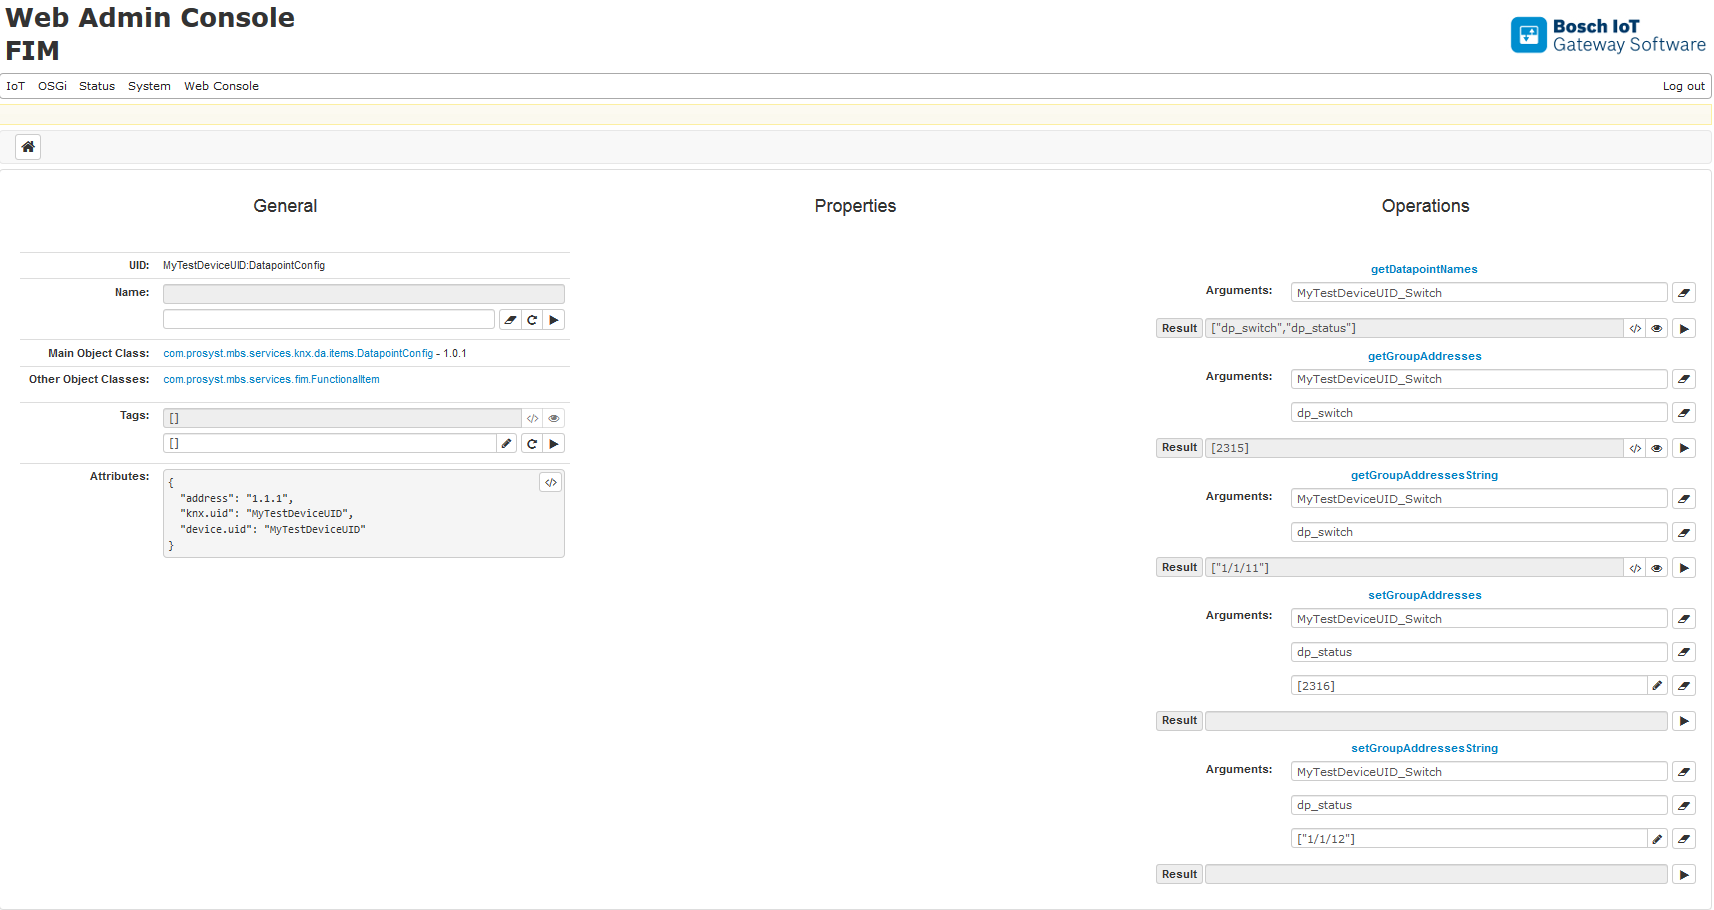Open the IoT menu
This screenshot has width=1714, height=910.
pyautogui.click(x=15, y=86)
